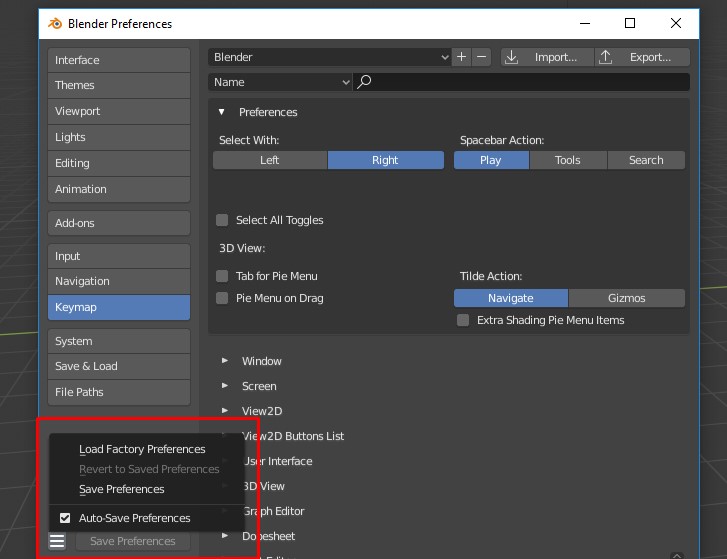Open the Save & Load tab
Viewport: 727px width, 559px height.
click(119, 366)
